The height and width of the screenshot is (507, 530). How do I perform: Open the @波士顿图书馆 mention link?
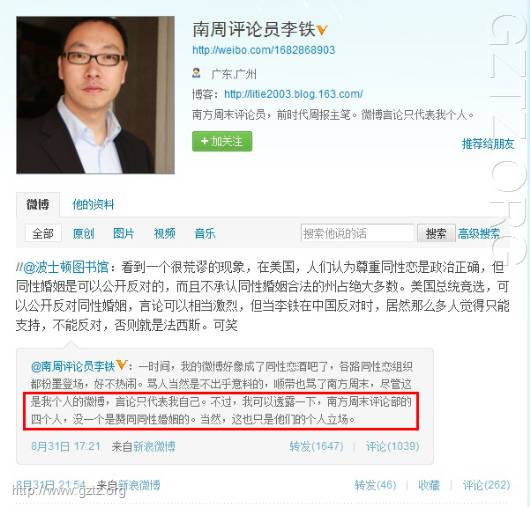[66, 267]
